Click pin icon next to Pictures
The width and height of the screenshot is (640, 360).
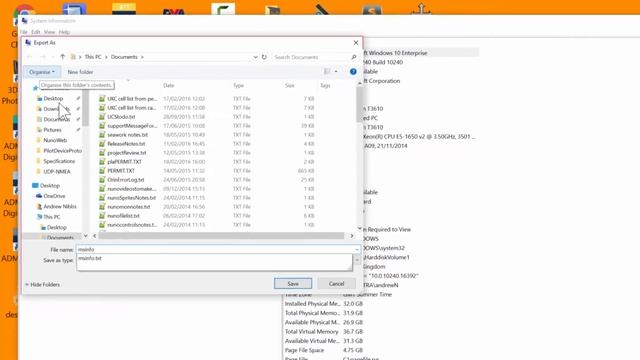[78, 130]
